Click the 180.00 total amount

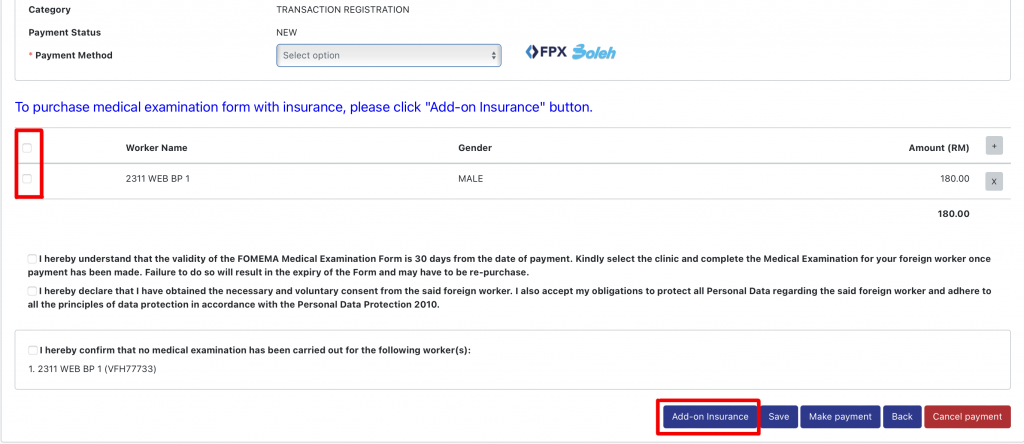[x=953, y=213]
